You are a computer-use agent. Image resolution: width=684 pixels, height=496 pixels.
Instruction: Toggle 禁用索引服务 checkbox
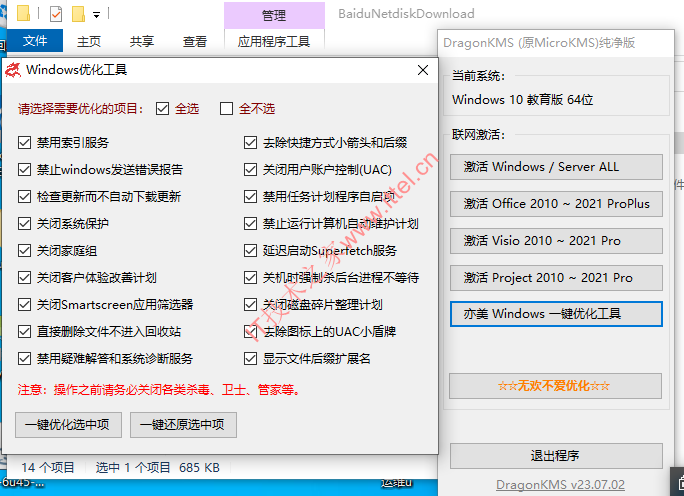point(24,143)
